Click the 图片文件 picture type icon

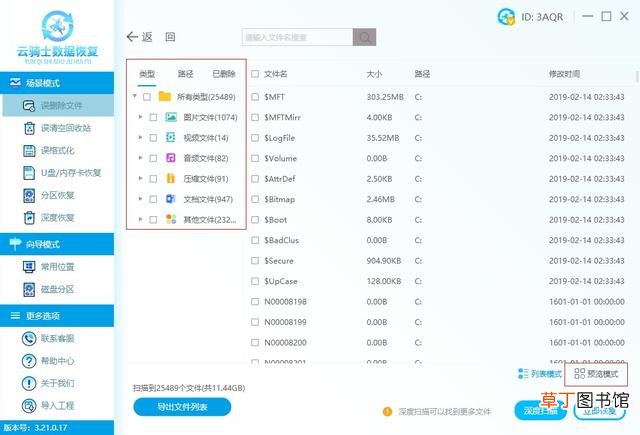tap(171, 117)
